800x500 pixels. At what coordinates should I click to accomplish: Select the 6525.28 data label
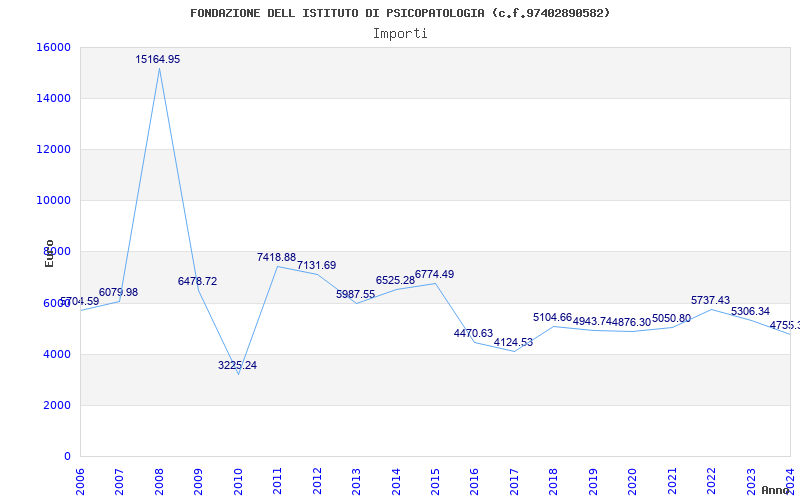tap(395, 281)
